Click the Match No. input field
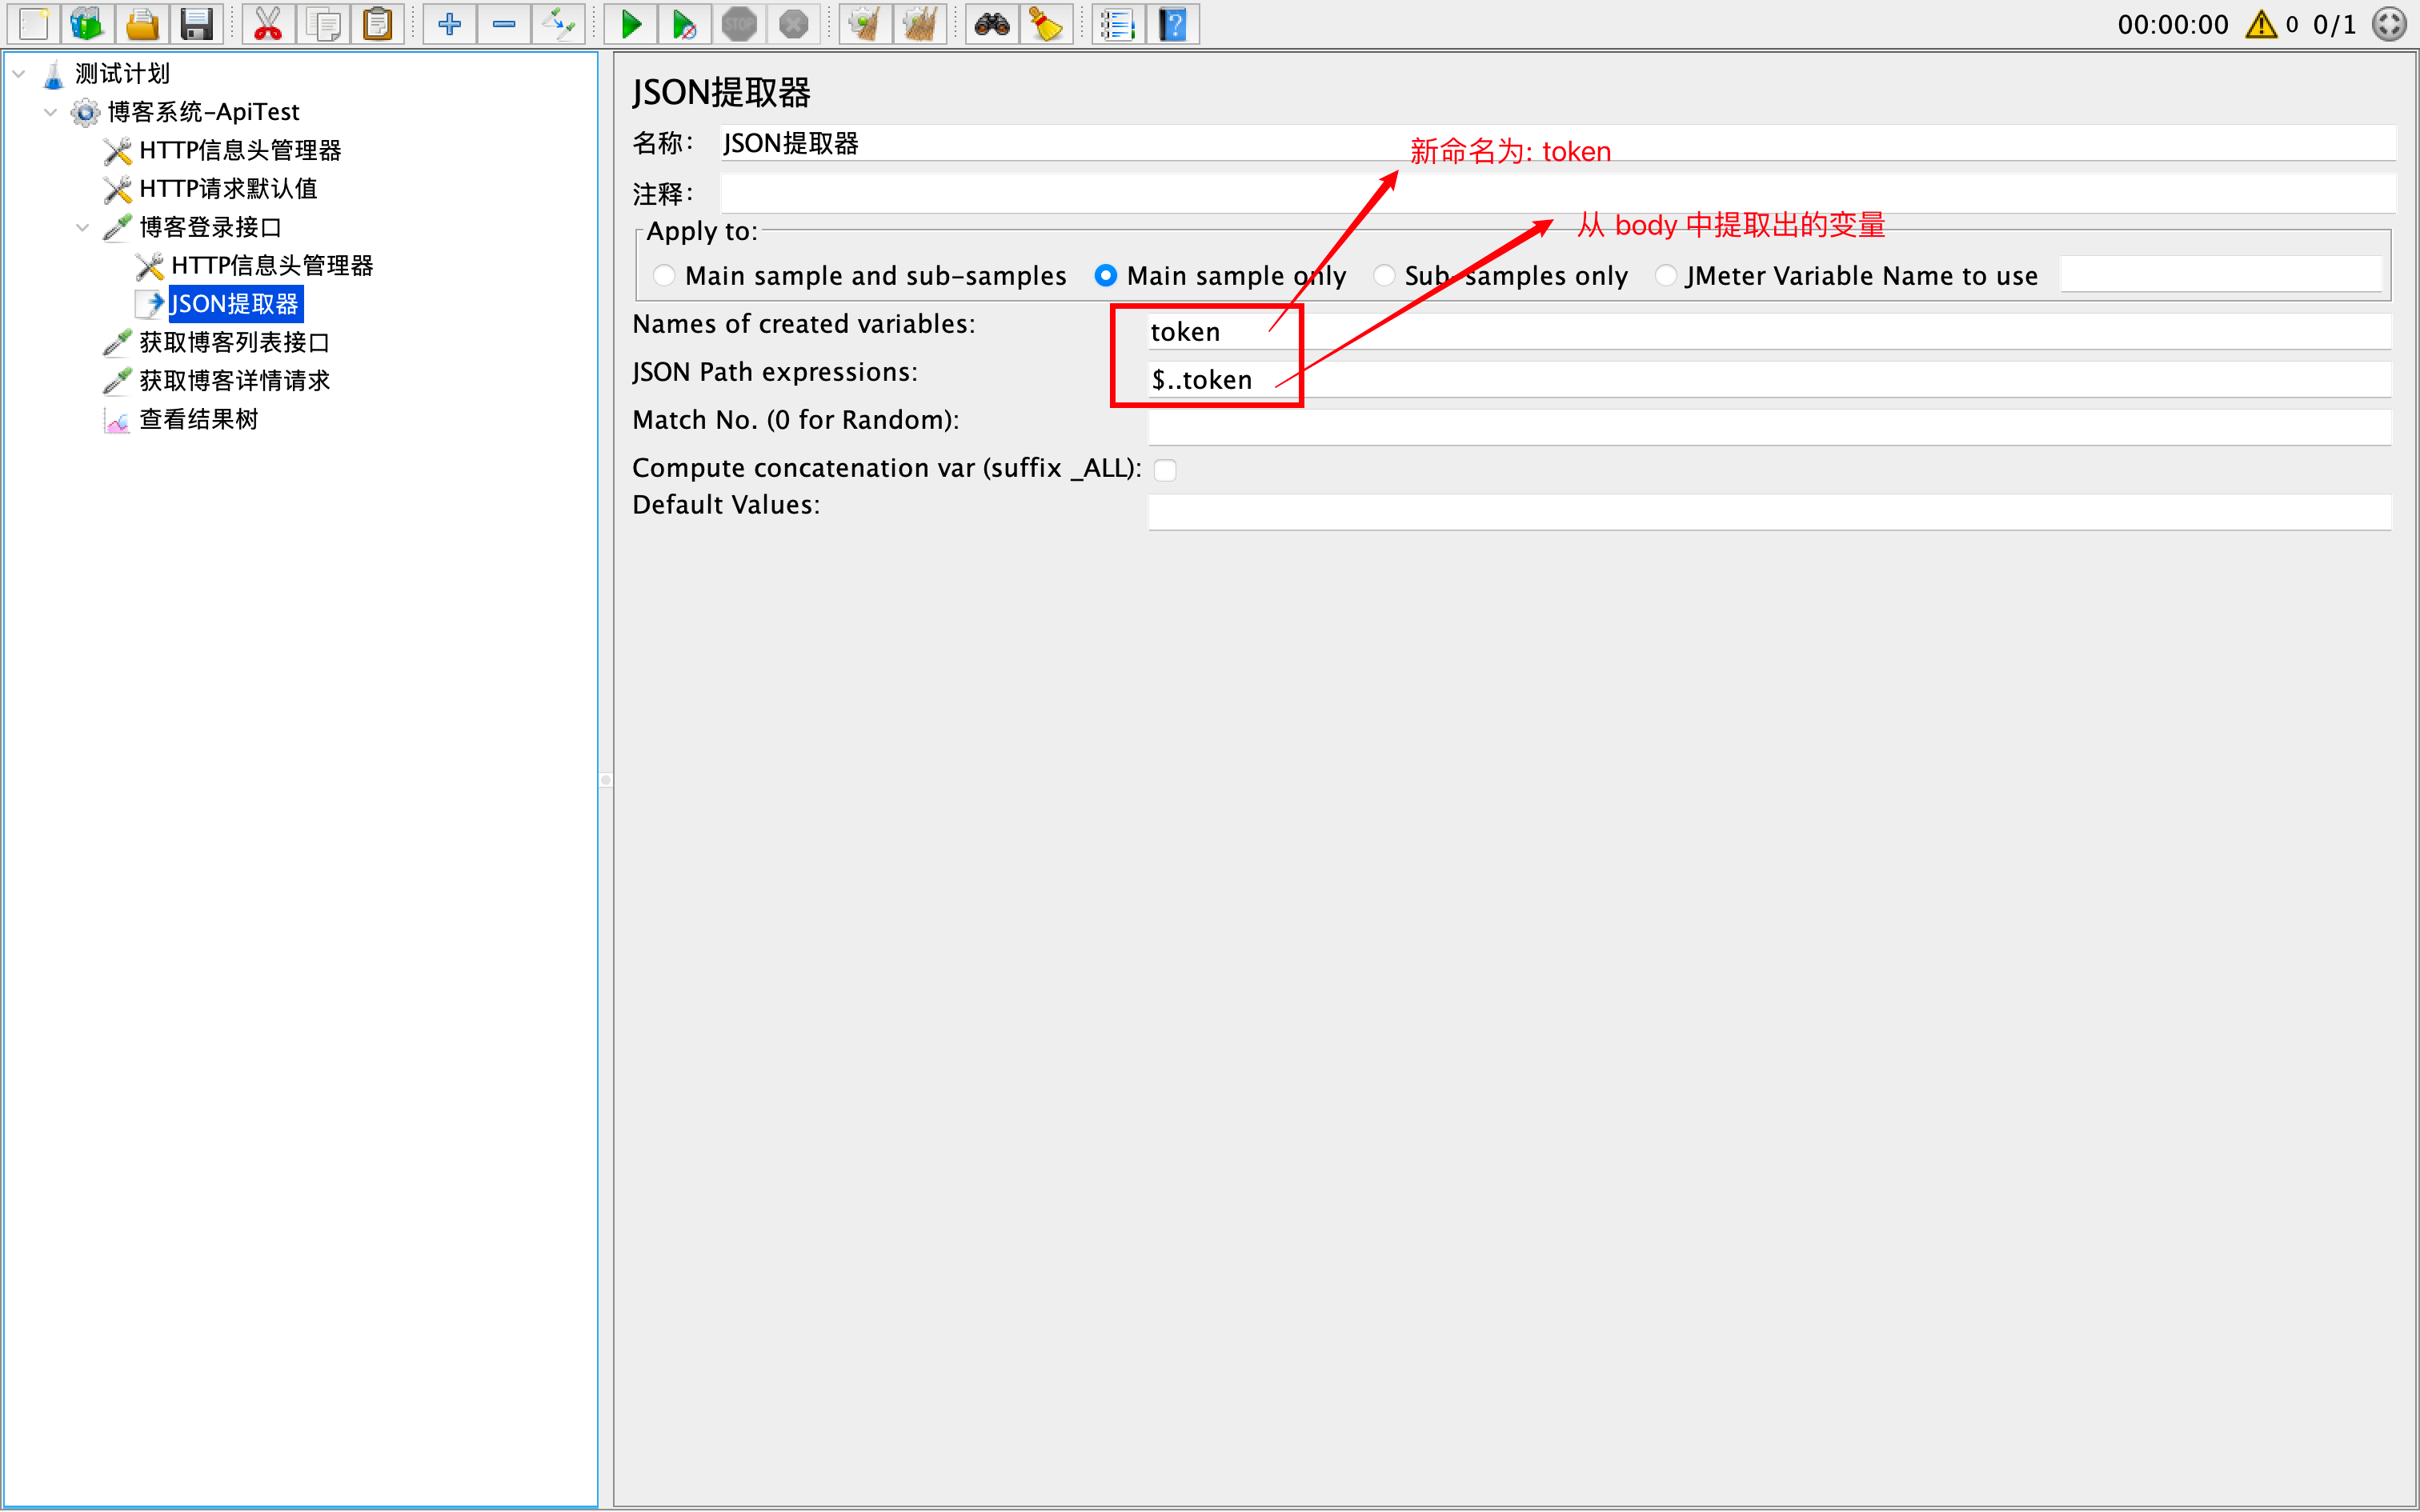This screenshot has width=2420, height=1512. pos(1769,427)
